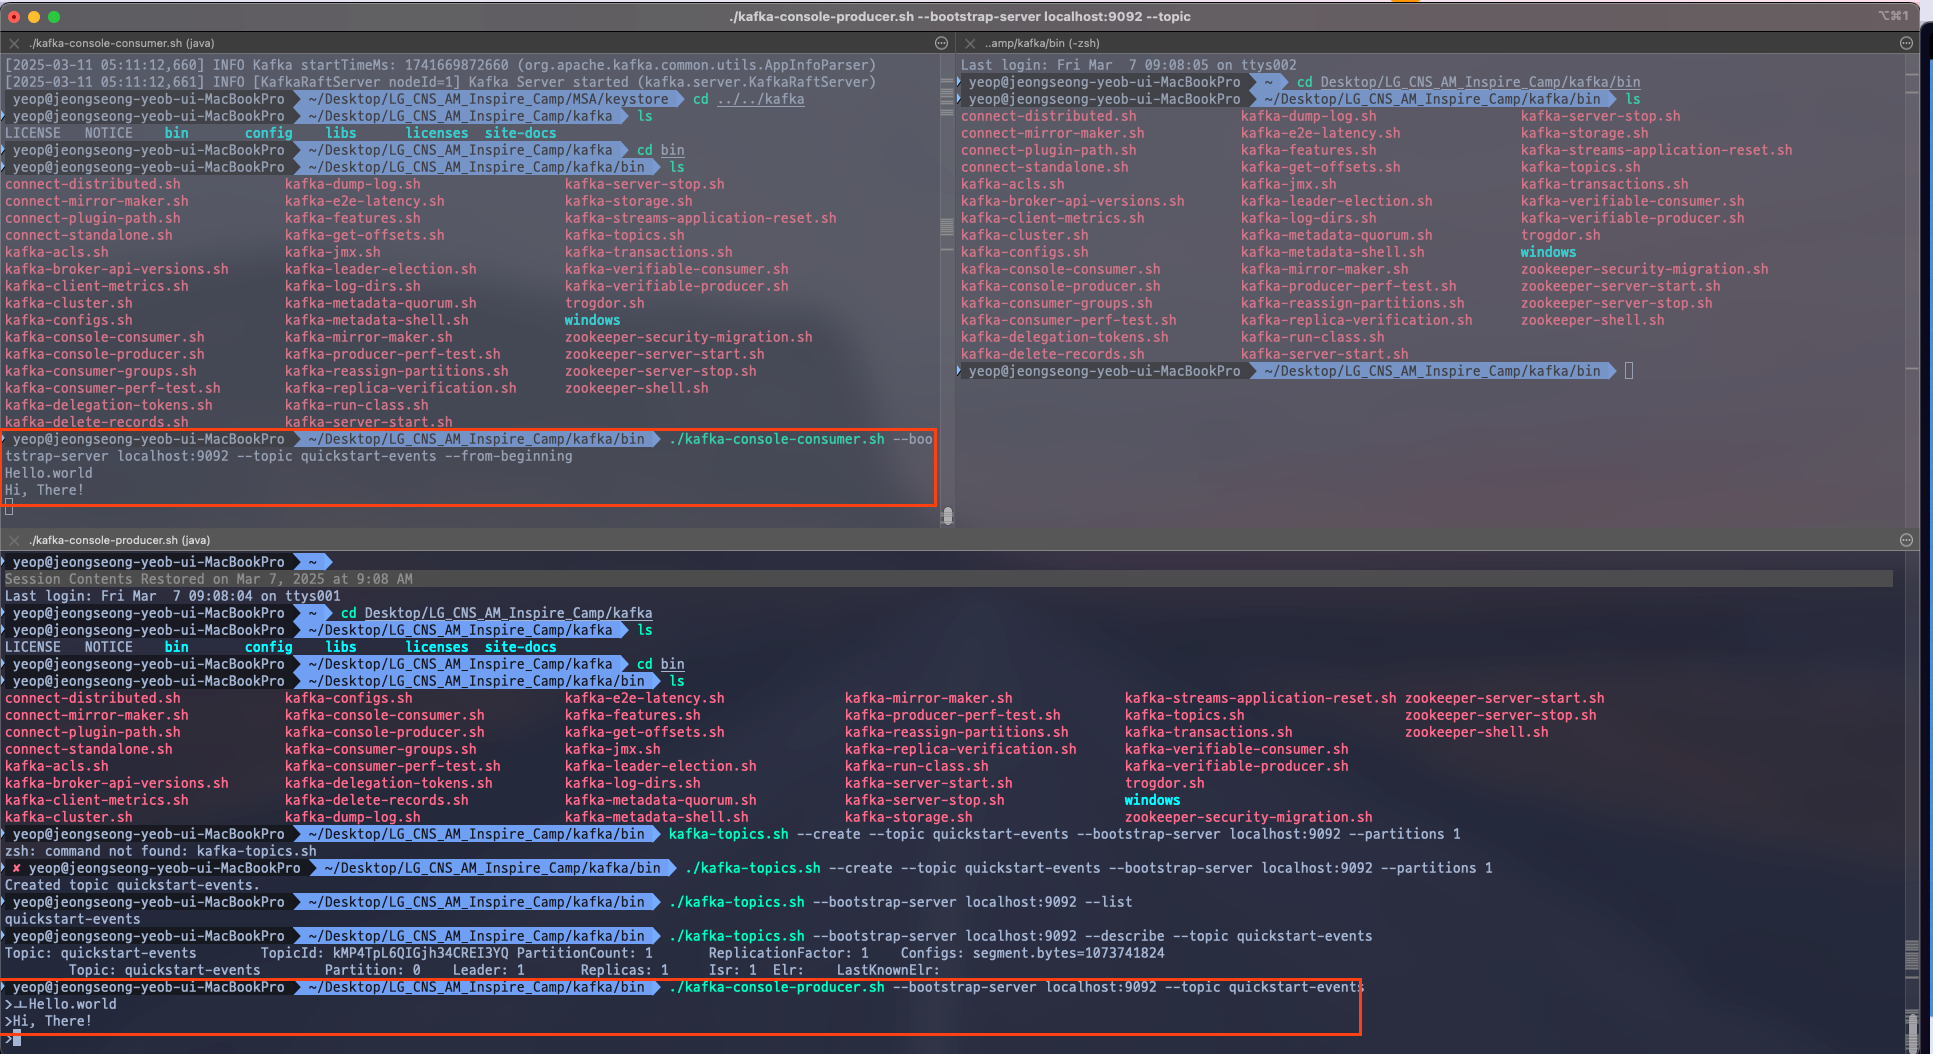Click the producer pane's input cursor line

[16, 1039]
